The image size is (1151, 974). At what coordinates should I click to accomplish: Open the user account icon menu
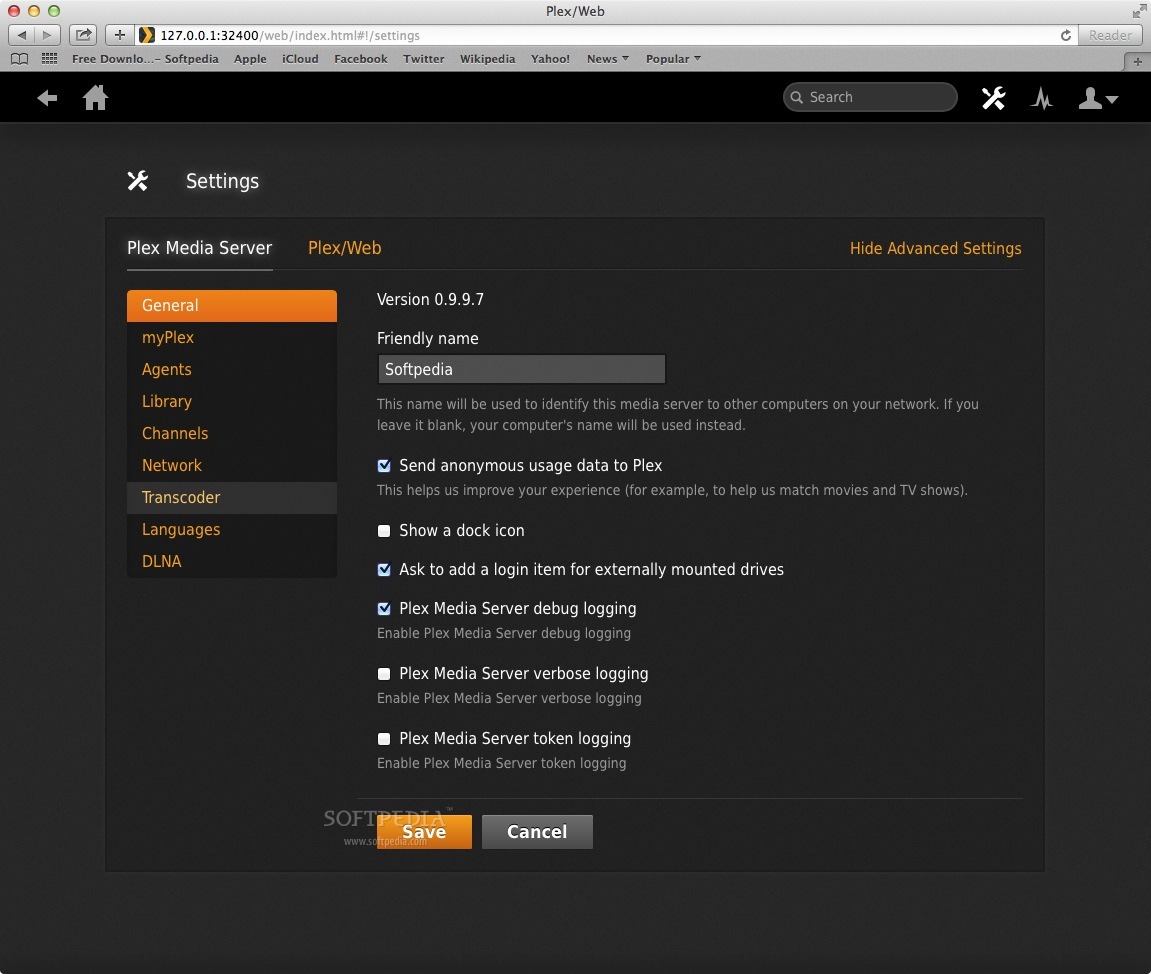point(1098,98)
